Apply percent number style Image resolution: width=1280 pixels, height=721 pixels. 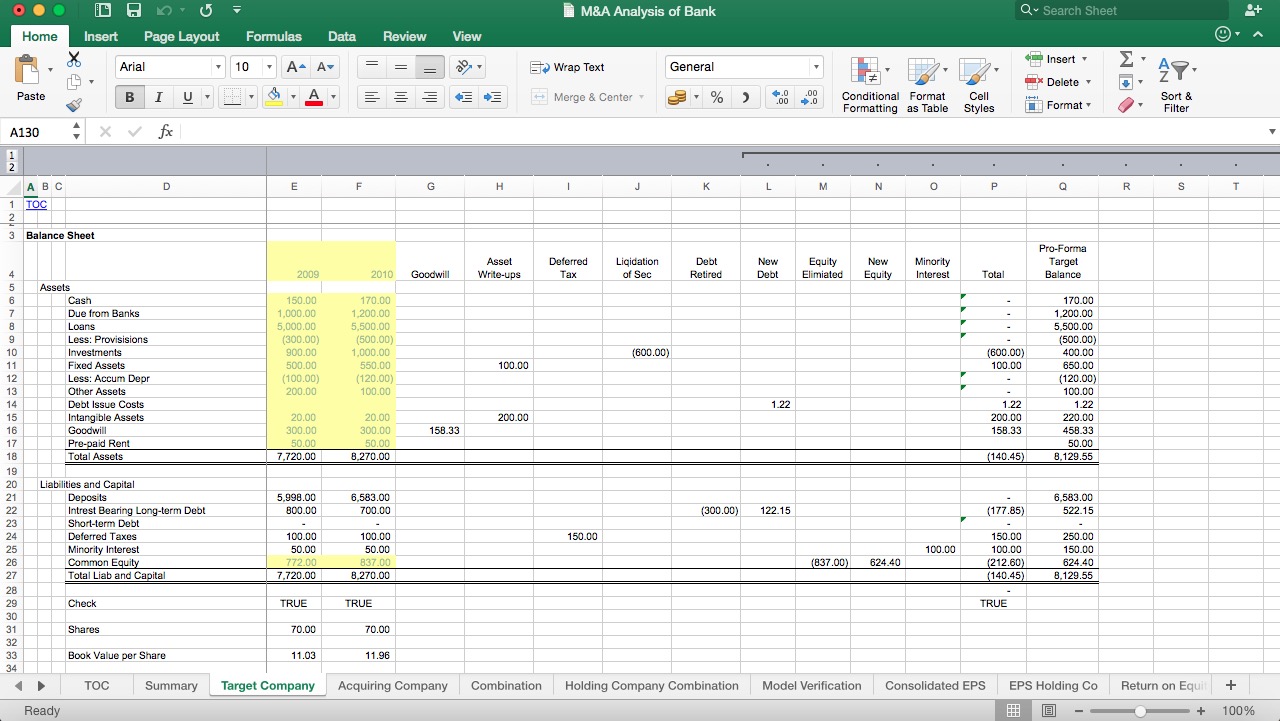pos(716,97)
